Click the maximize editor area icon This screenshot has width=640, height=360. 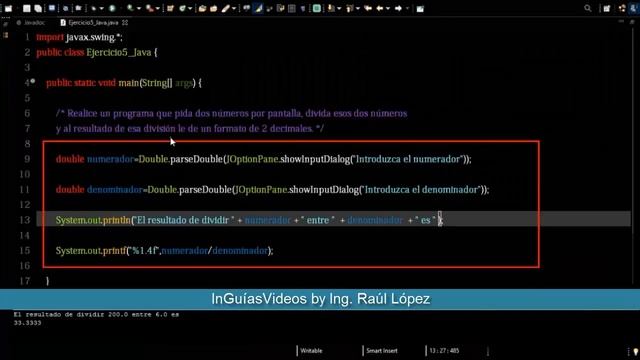[632, 22]
